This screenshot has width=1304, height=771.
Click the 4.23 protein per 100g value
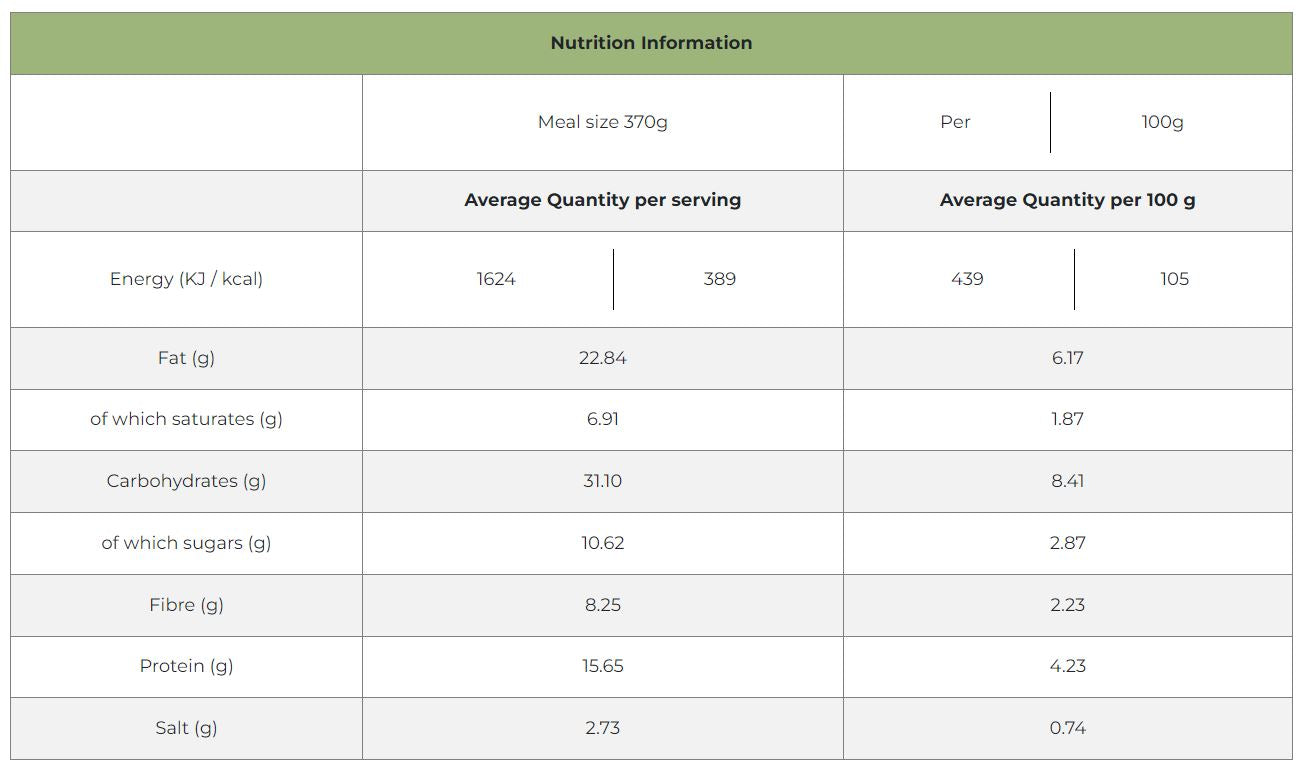pos(1067,666)
